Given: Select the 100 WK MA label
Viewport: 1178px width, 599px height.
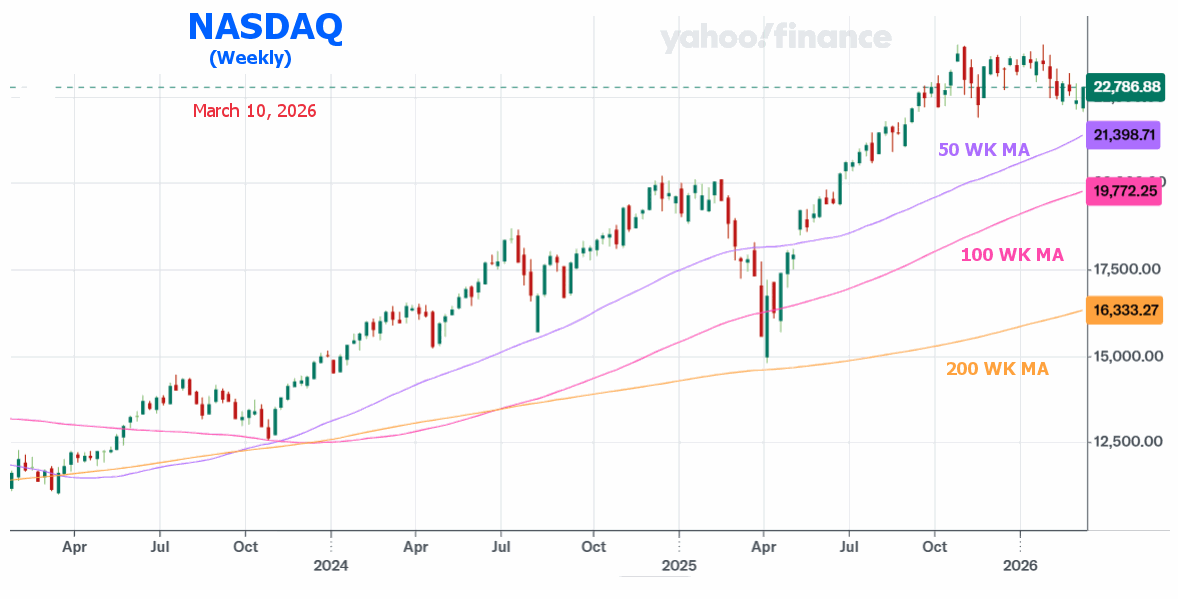Looking at the screenshot, I should 1012,255.
